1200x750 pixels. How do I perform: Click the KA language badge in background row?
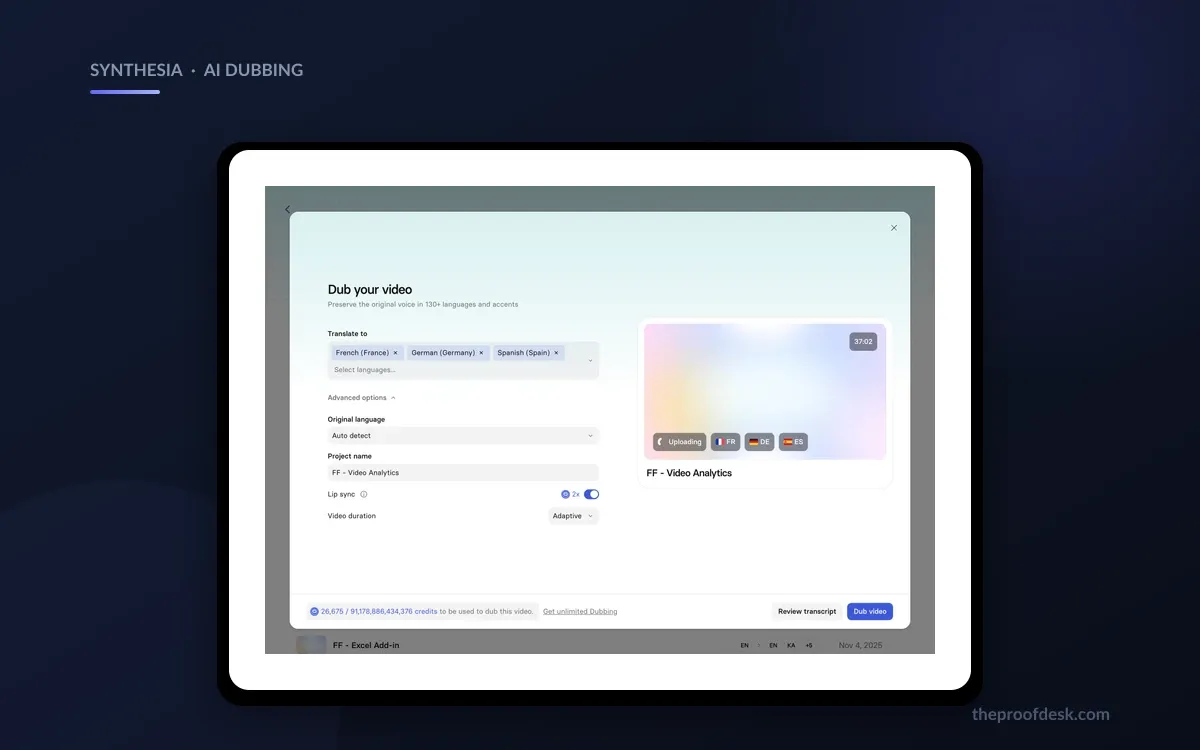791,645
